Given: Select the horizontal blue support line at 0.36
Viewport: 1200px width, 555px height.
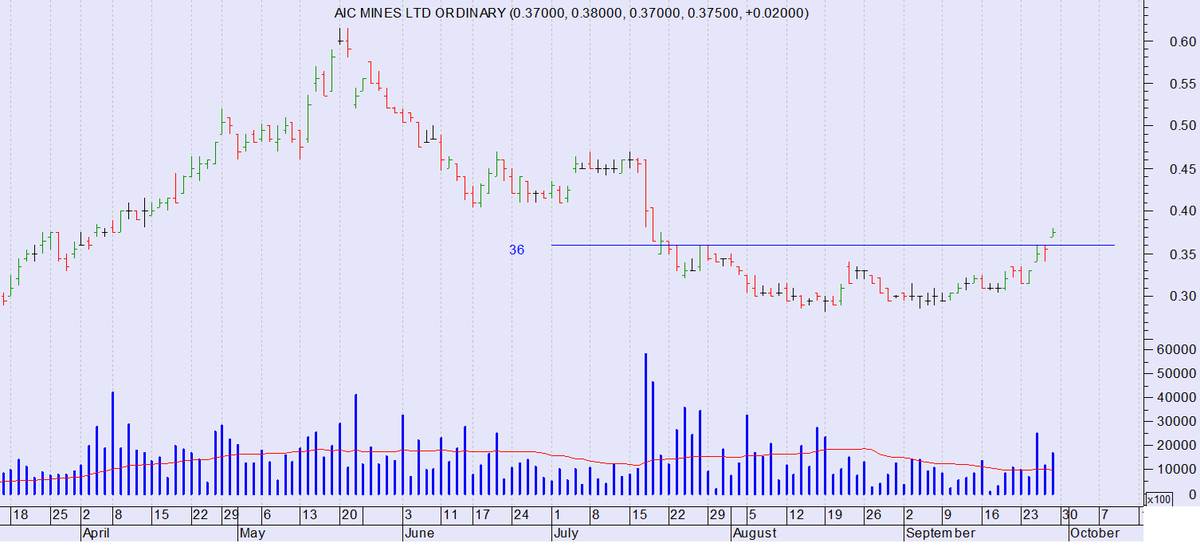Looking at the screenshot, I should tap(833, 245).
